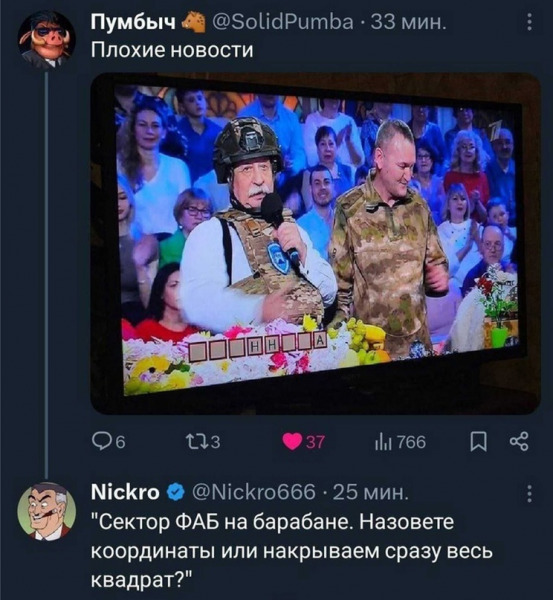This screenshot has width=553, height=600.
Task: Click the Плохие новости tweet text
Action: tap(172, 50)
